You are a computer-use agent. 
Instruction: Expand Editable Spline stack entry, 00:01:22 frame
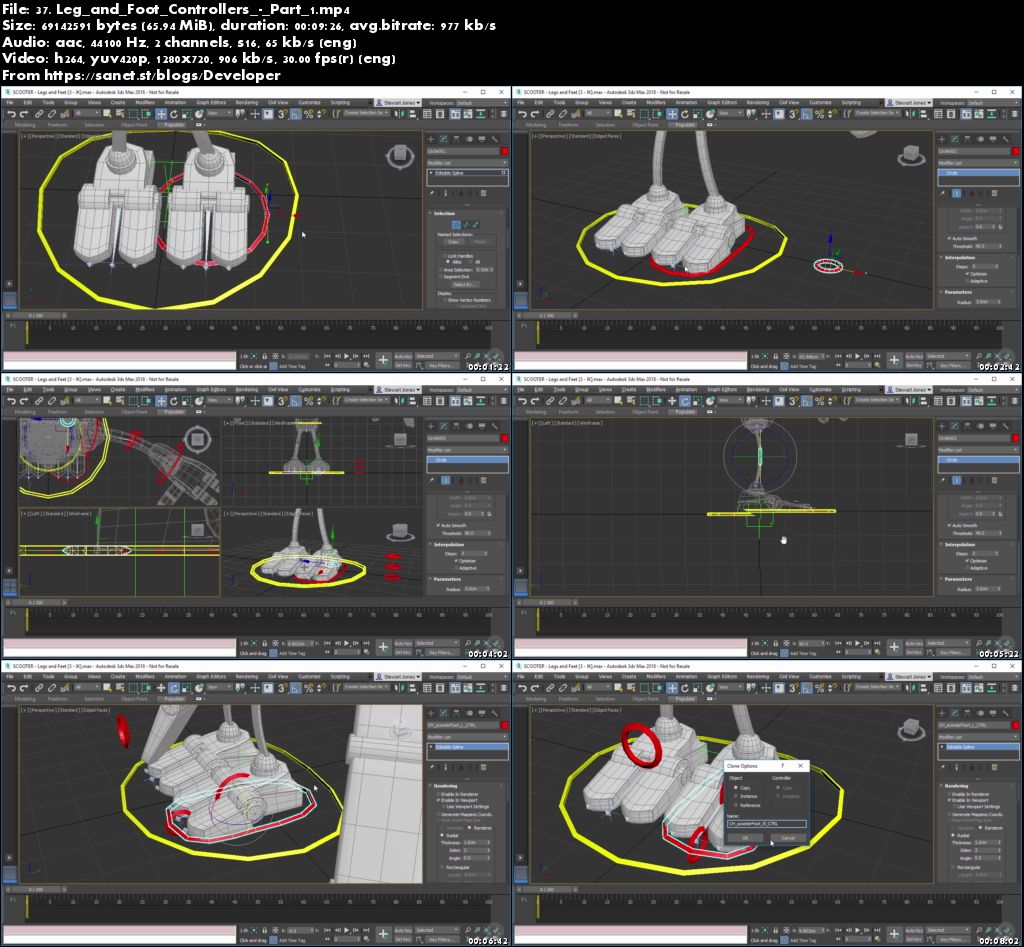point(431,173)
